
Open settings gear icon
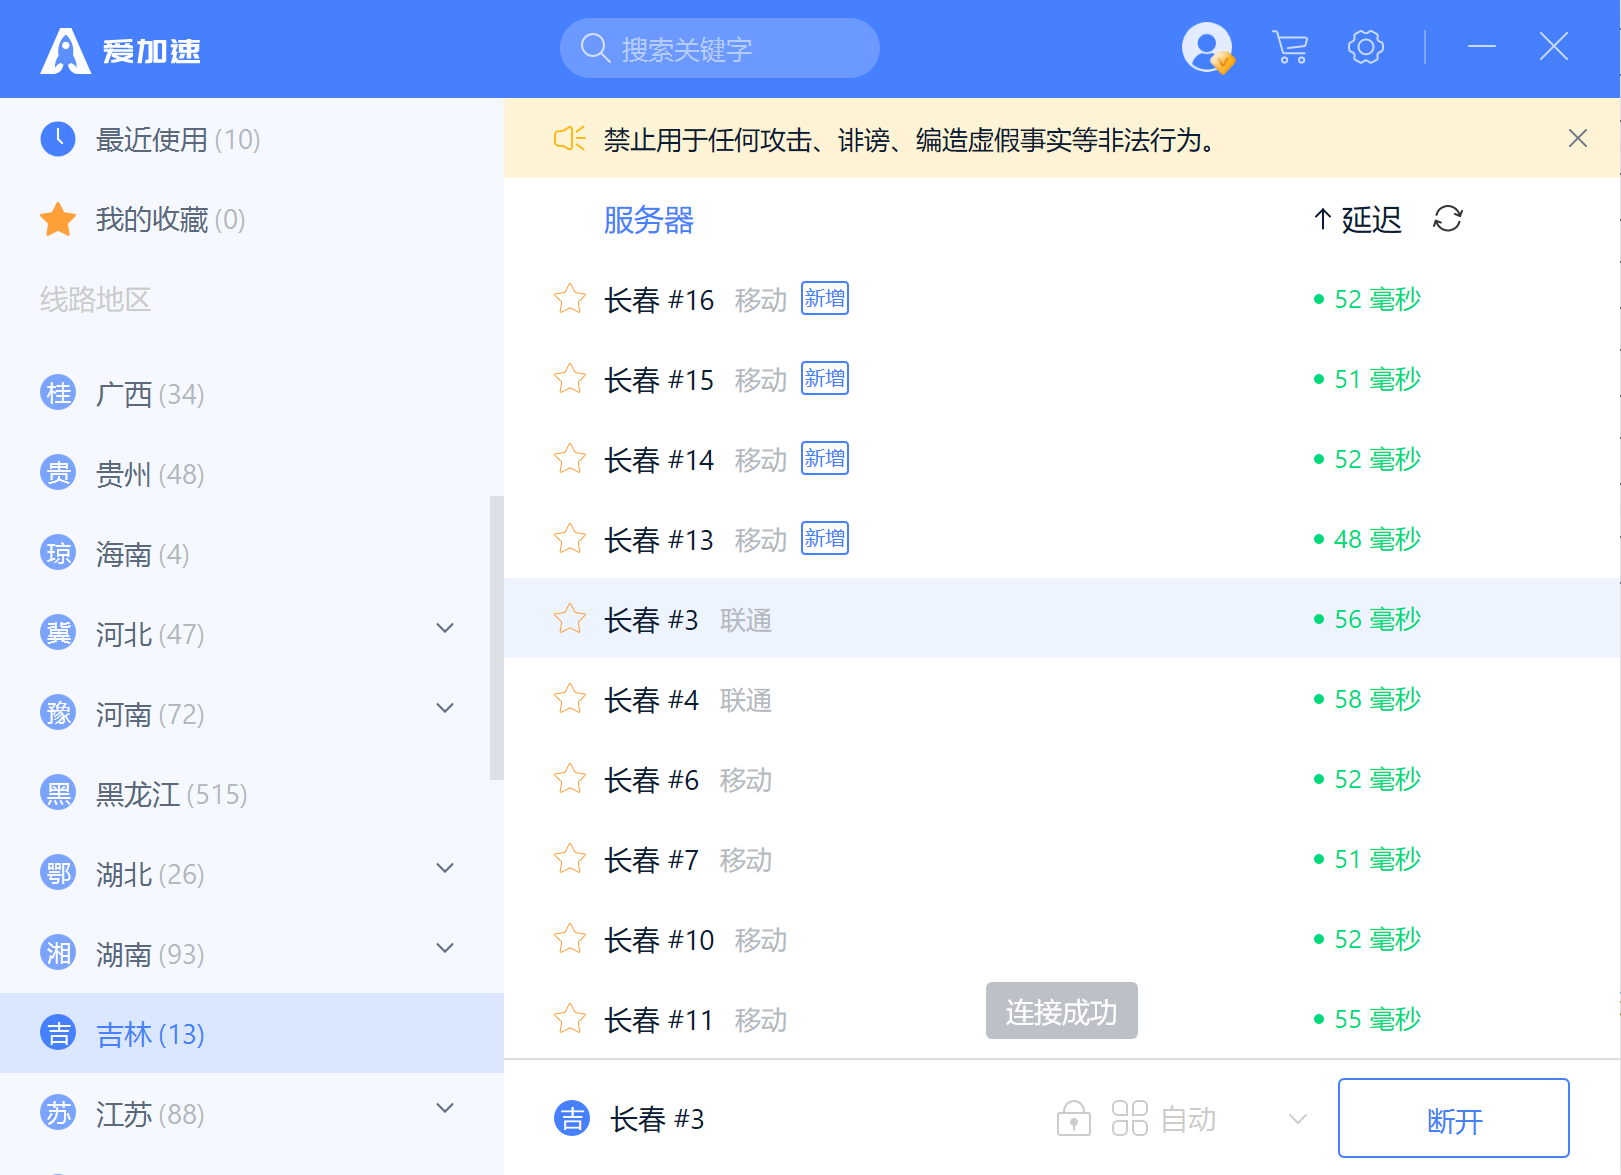pos(1366,47)
